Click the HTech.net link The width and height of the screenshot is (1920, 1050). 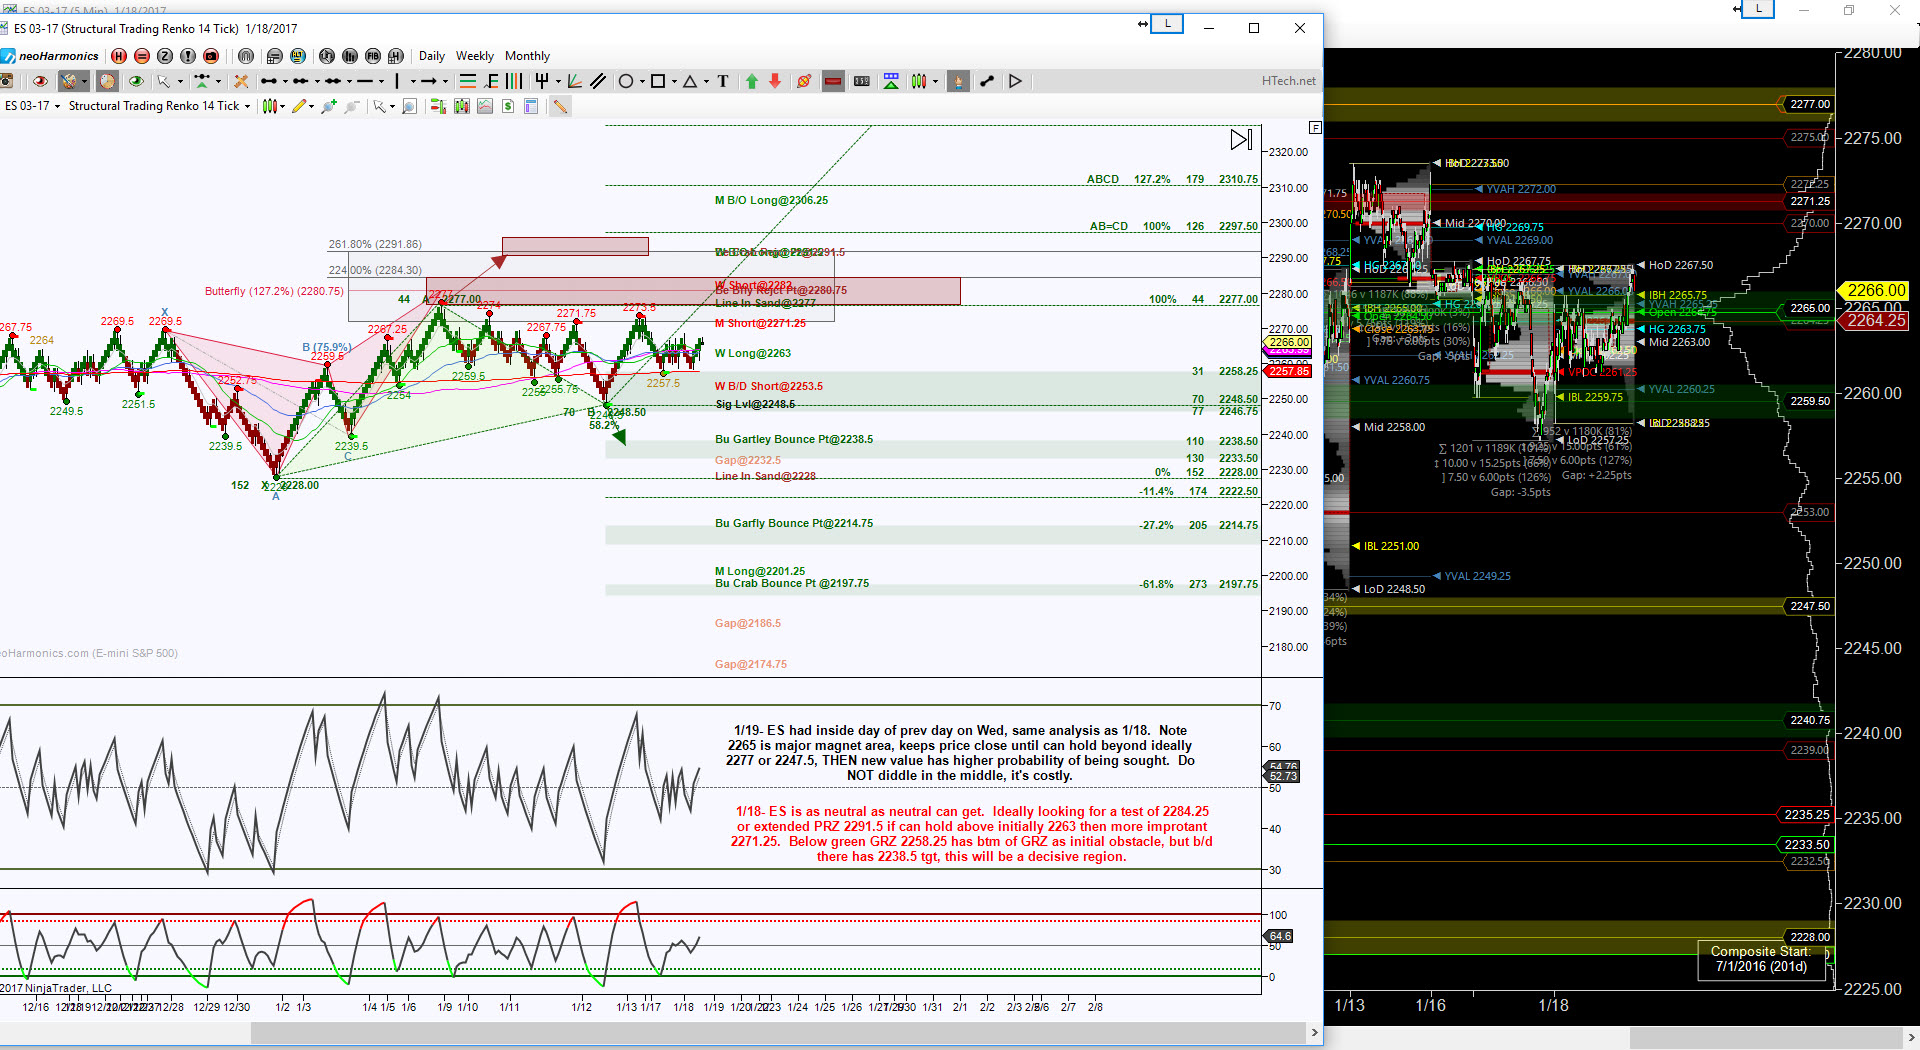1288,81
